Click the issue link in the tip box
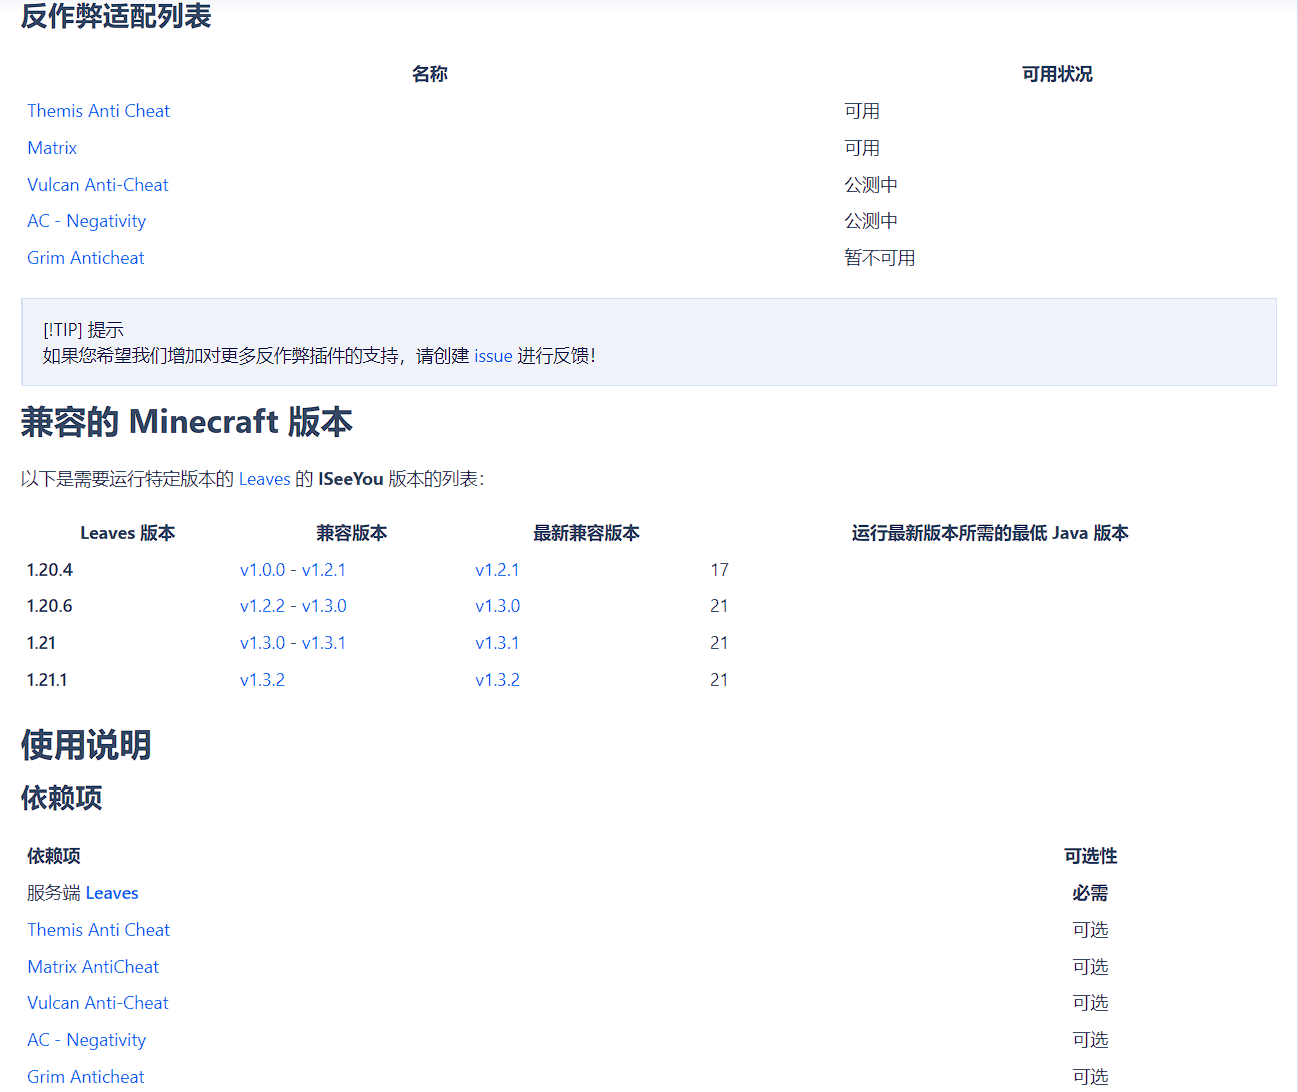Viewport: 1298px width, 1092px height. (x=492, y=355)
